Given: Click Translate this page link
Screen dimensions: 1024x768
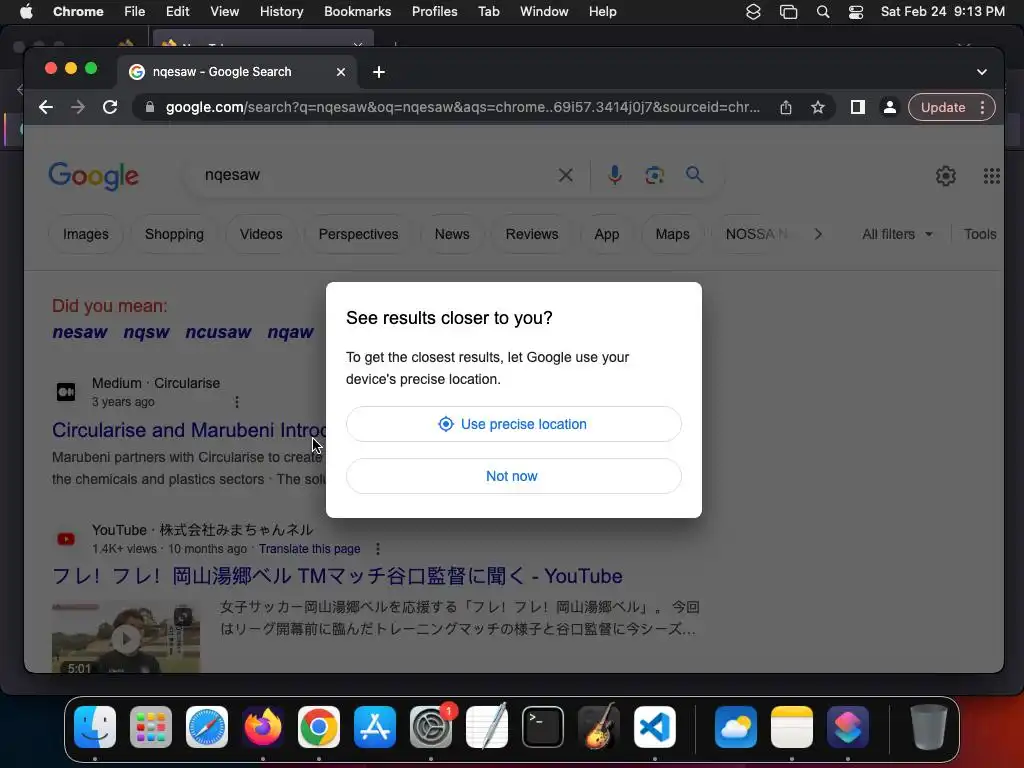Looking at the screenshot, I should (310, 549).
